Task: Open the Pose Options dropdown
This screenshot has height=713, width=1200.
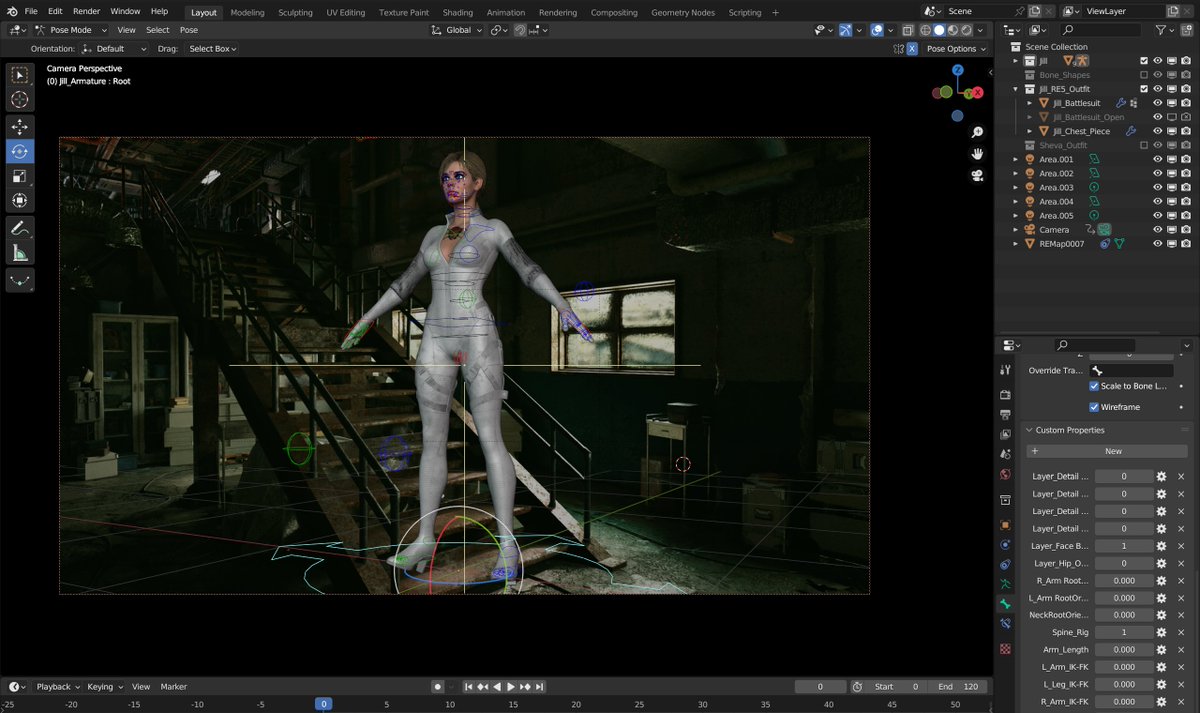Action: click(x=955, y=48)
